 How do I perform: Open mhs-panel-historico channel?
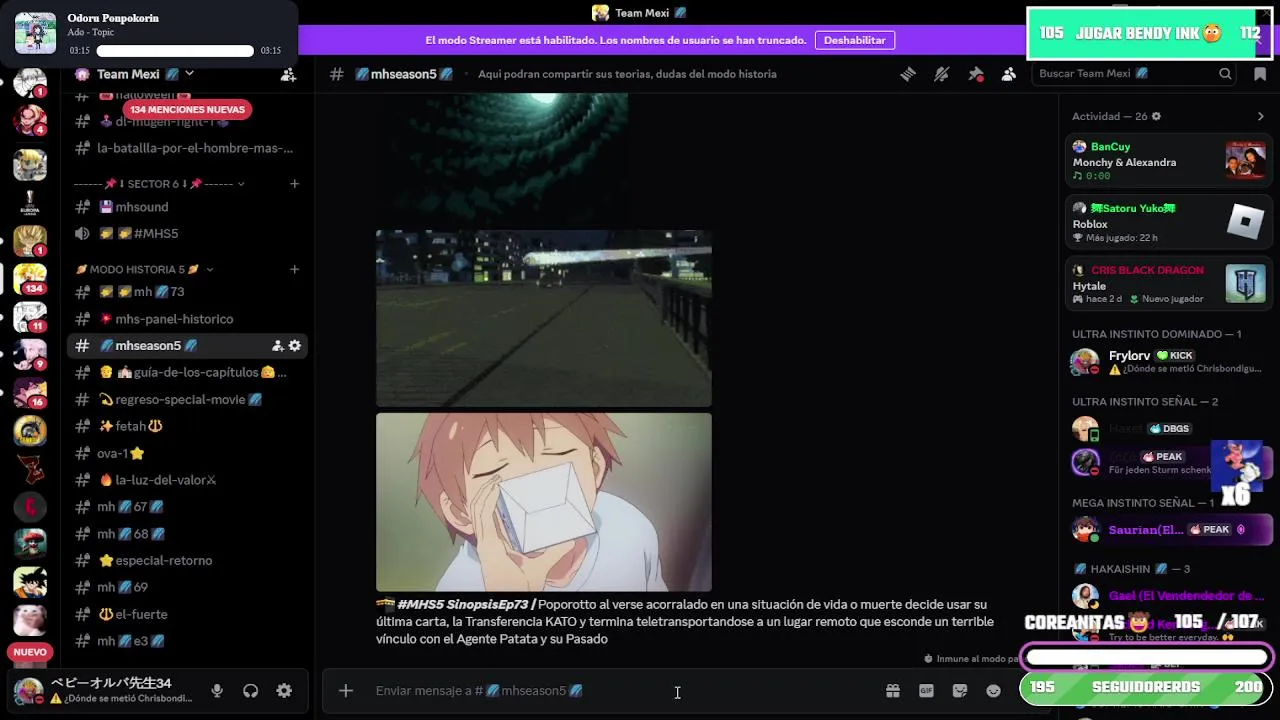187,319
